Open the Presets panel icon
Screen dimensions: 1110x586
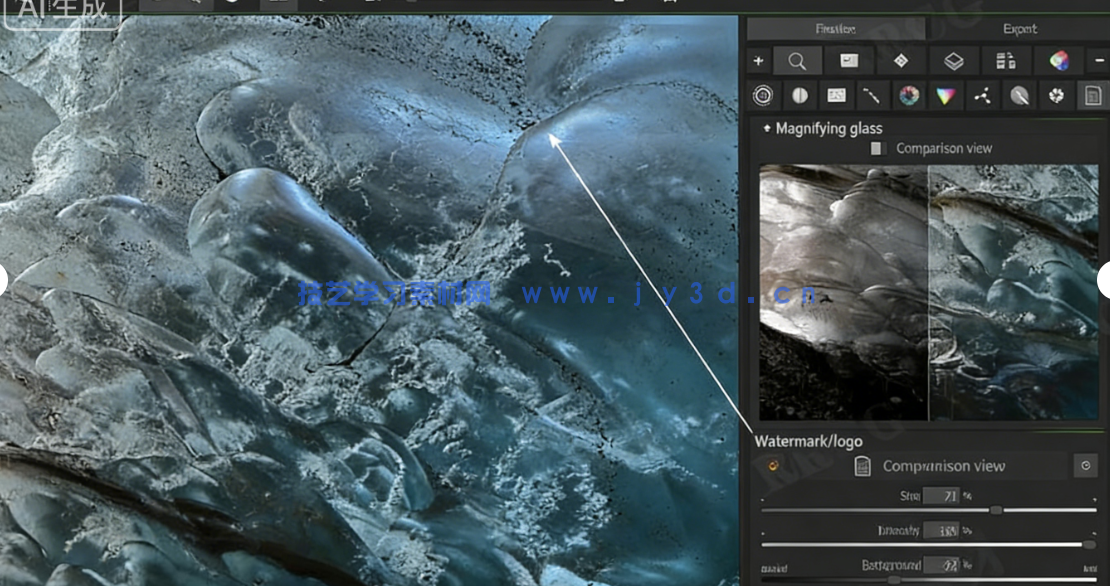(1006, 61)
